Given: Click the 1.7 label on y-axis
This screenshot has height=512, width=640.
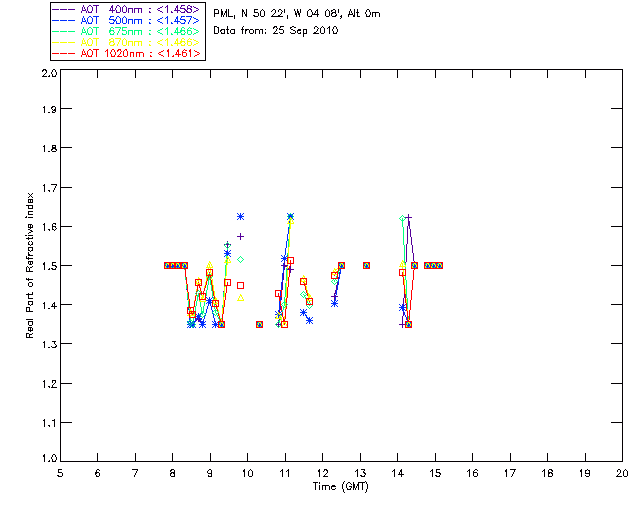Looking at the screenshot, I should coord(49,188).
